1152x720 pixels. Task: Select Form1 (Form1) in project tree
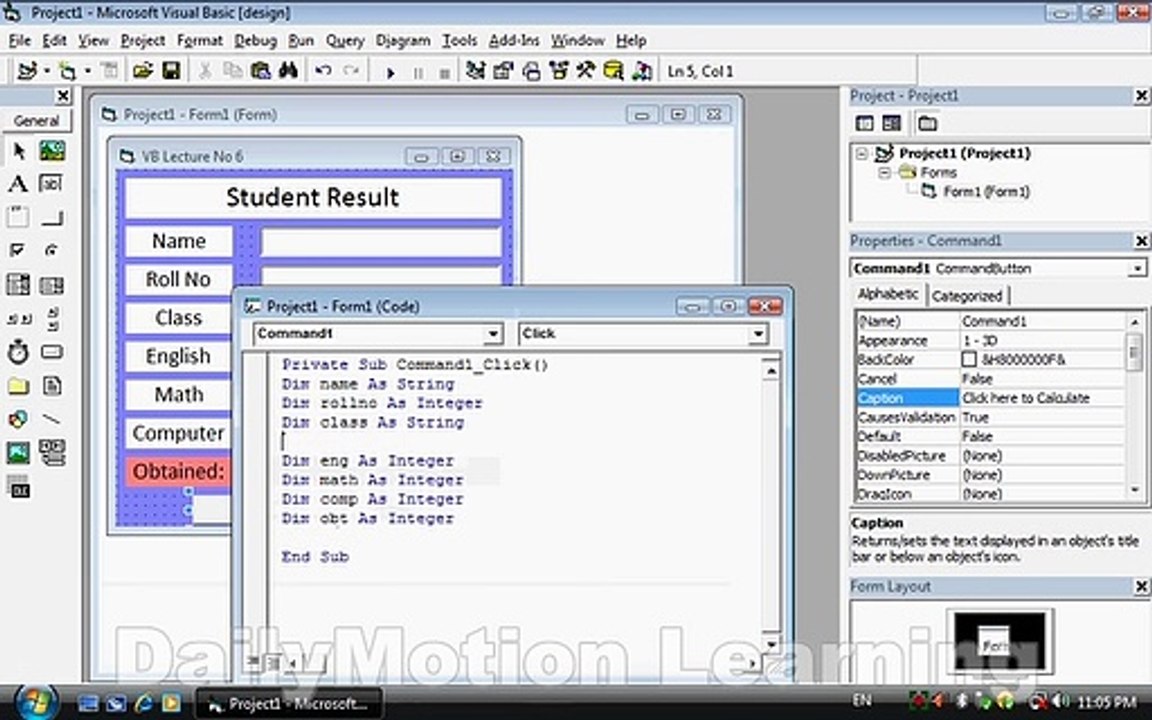(986, 192)
